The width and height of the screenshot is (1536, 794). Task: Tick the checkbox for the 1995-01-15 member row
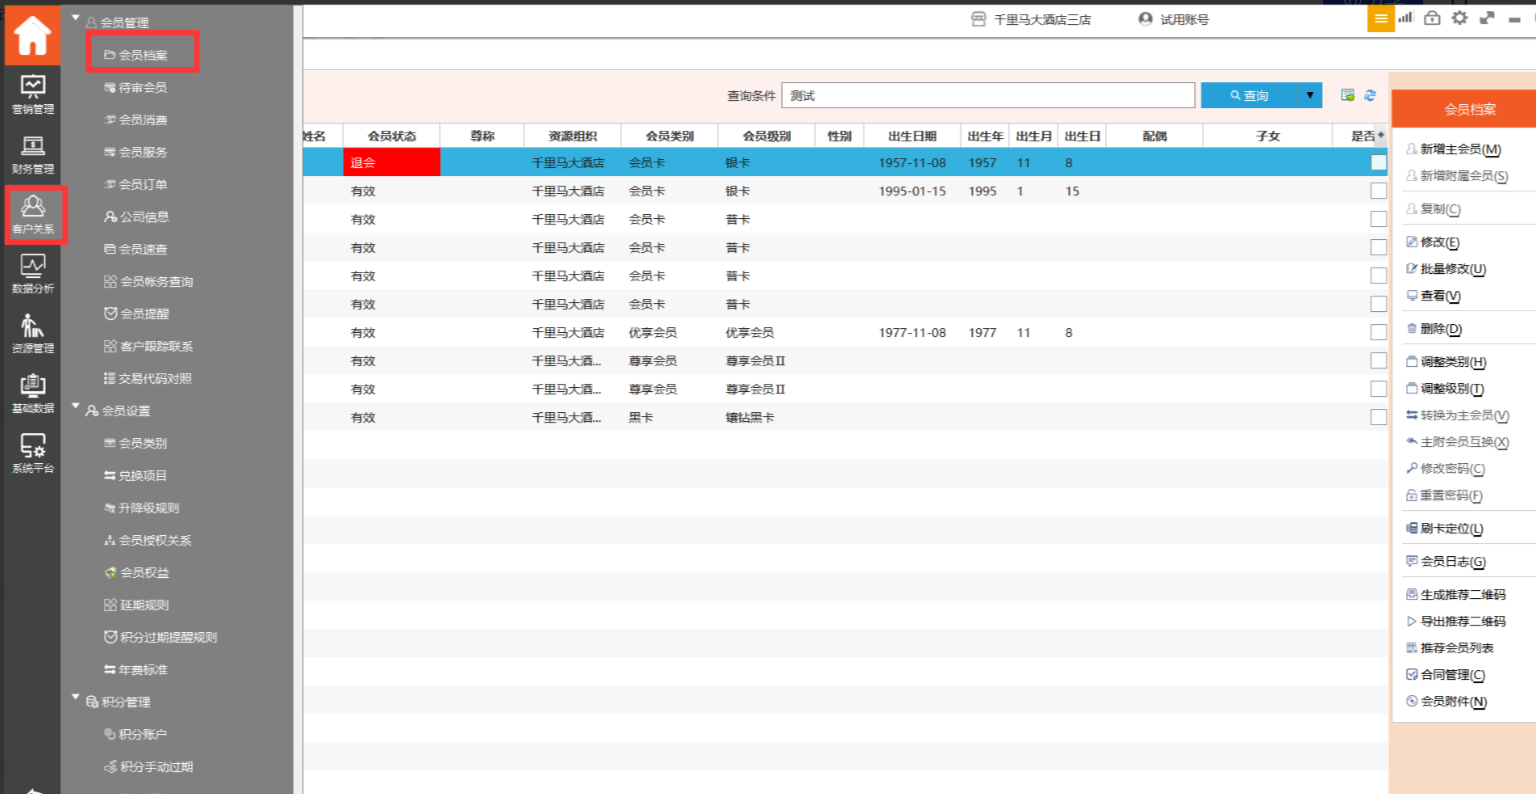coord(1378,191)
